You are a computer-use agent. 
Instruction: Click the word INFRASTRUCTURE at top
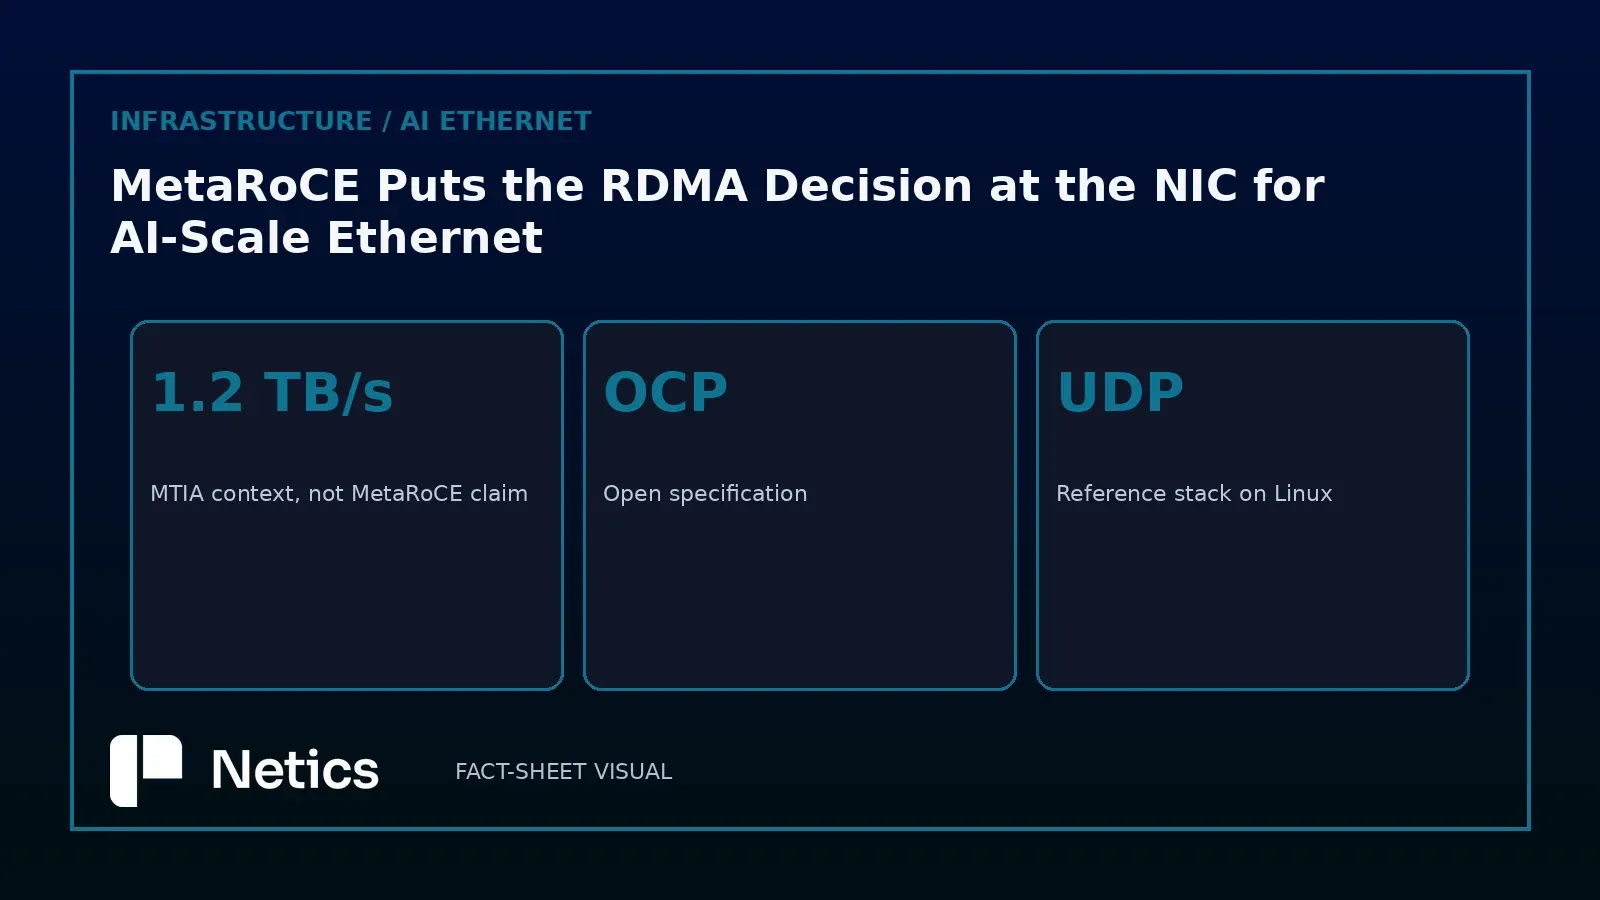(241, 121)
